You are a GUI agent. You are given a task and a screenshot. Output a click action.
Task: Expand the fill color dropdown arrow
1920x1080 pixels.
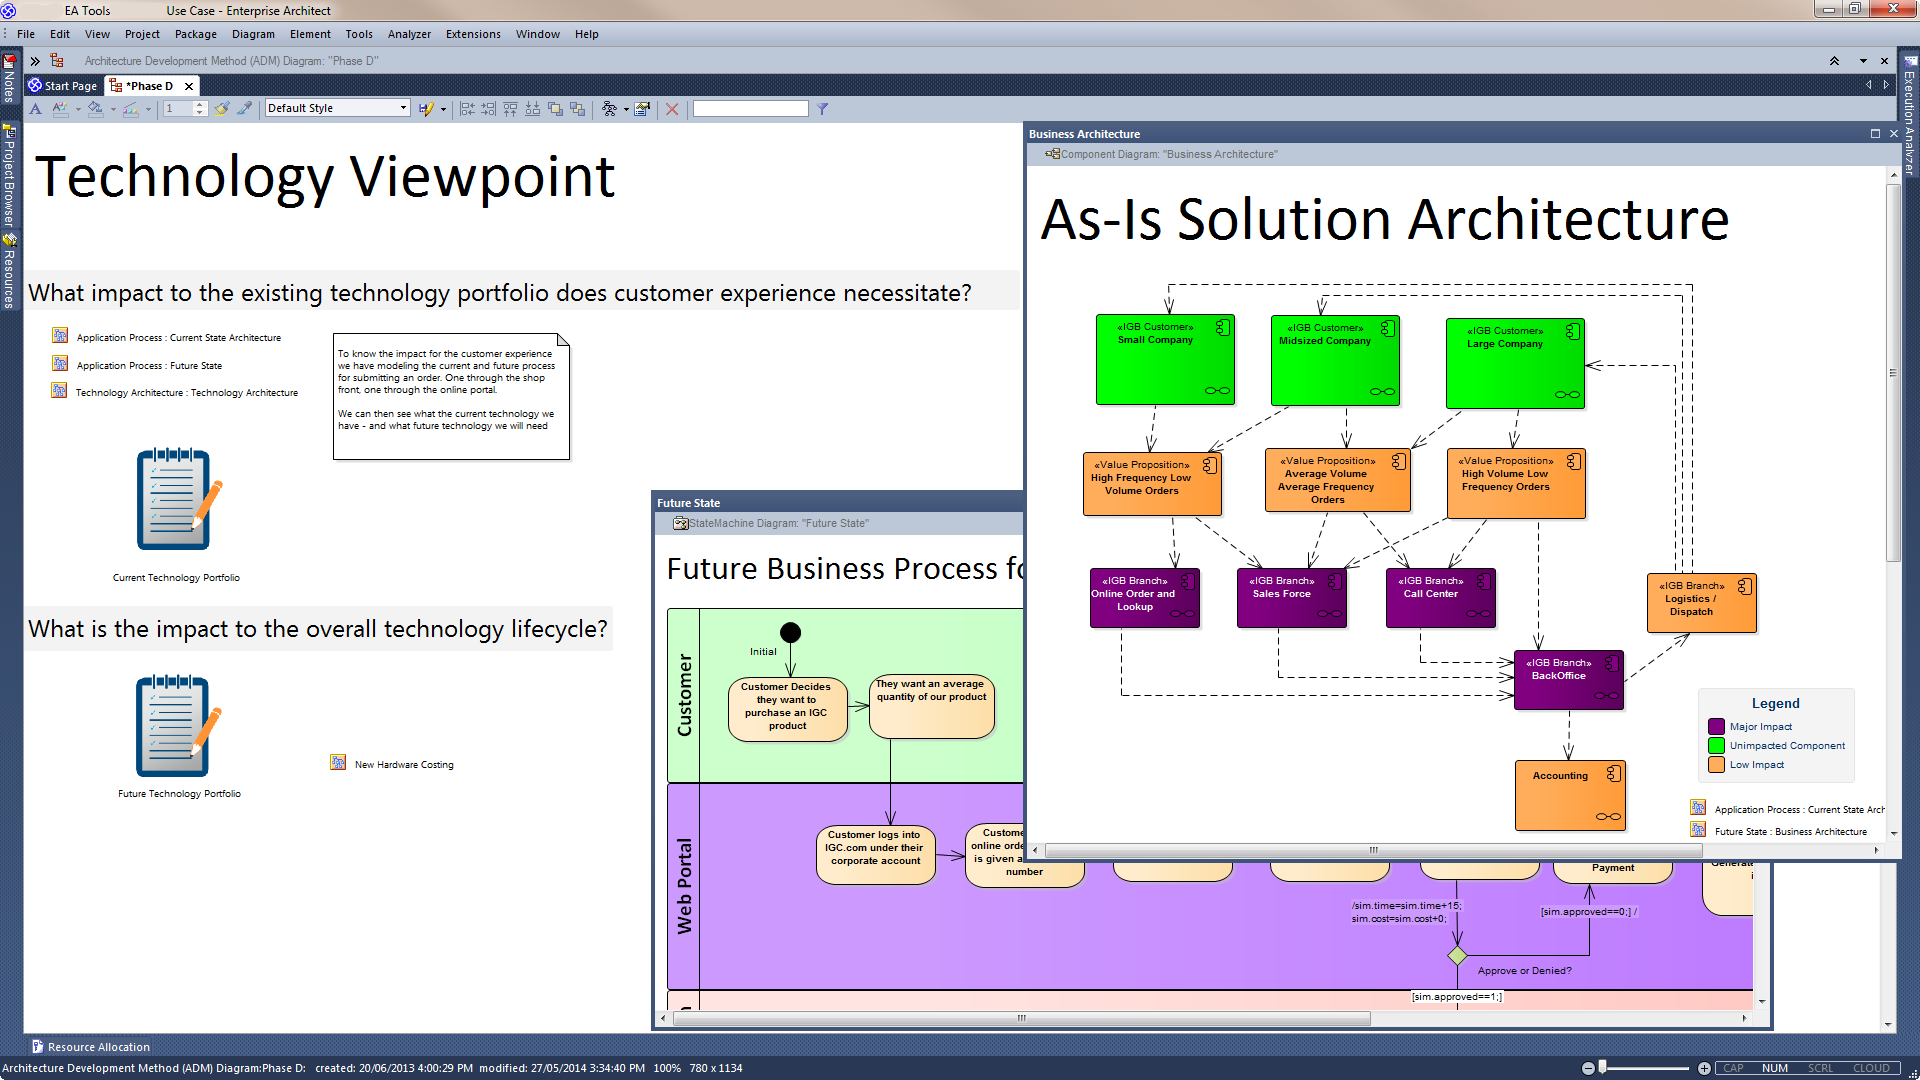pos(113,109)
